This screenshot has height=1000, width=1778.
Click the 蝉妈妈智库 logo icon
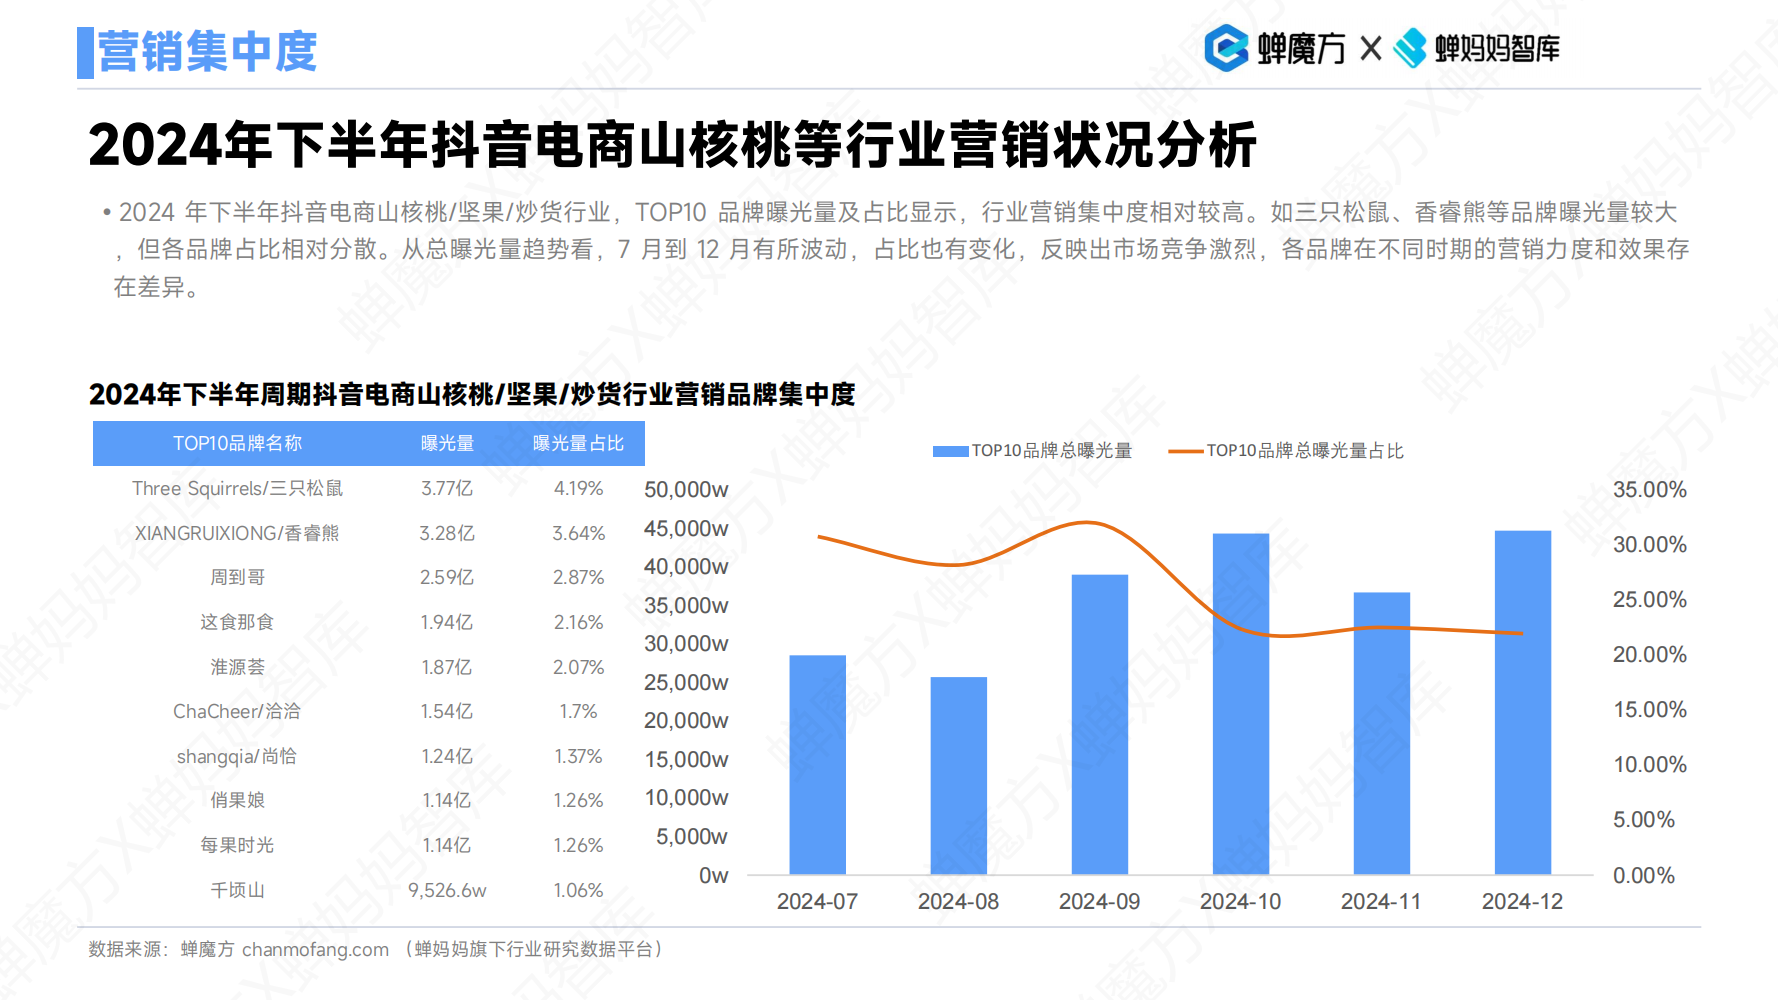click(1410, 48)
